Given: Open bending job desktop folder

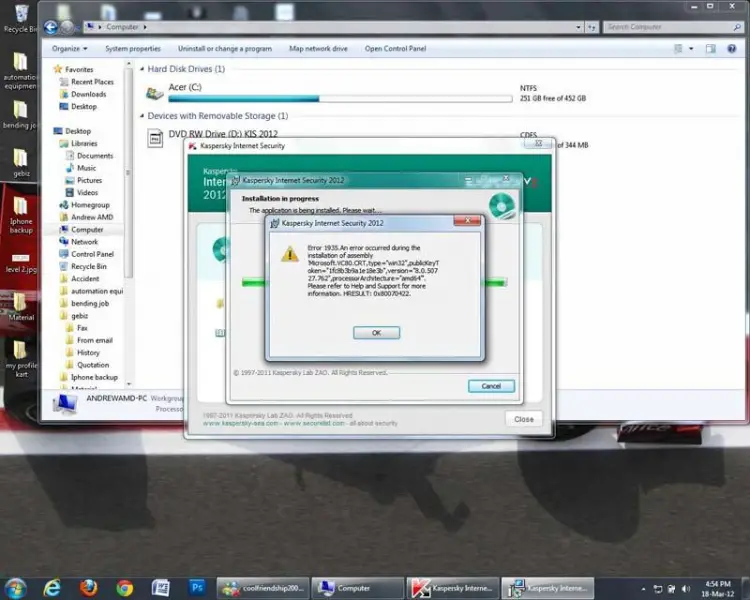Looking at the screenshot, I should (x=20, y=115).
